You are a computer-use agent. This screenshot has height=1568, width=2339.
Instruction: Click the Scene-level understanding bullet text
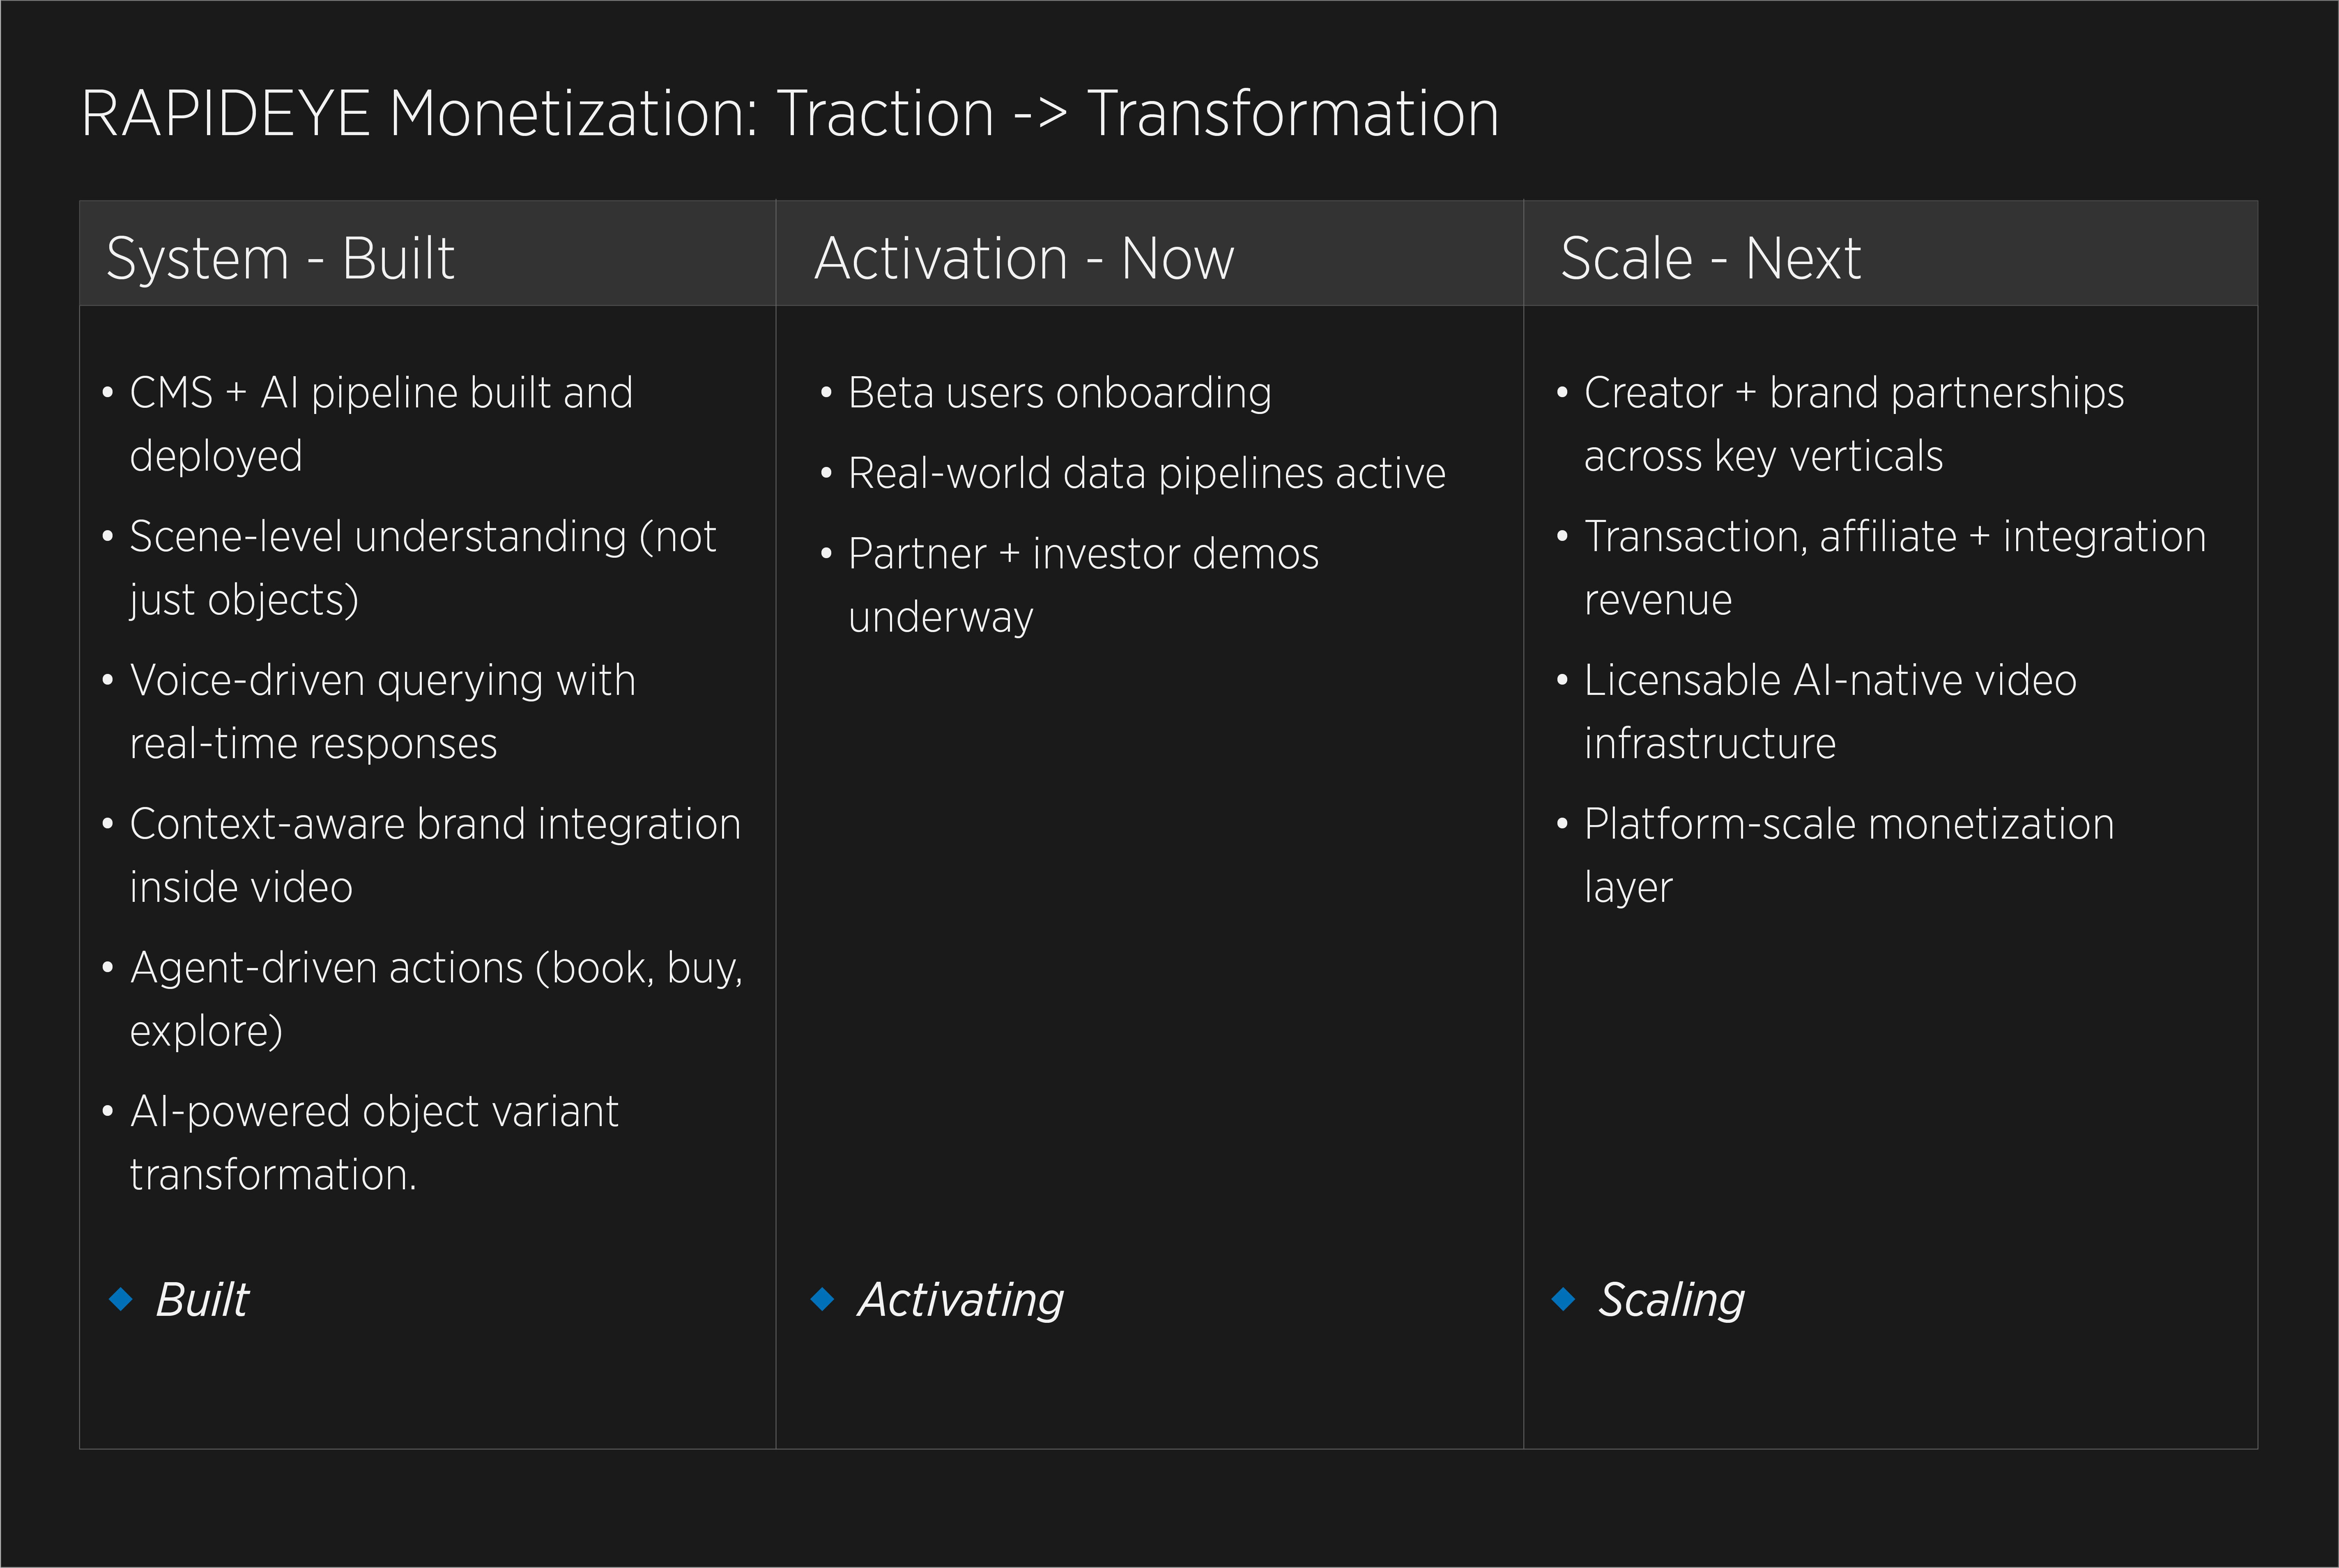pos(423,568)
